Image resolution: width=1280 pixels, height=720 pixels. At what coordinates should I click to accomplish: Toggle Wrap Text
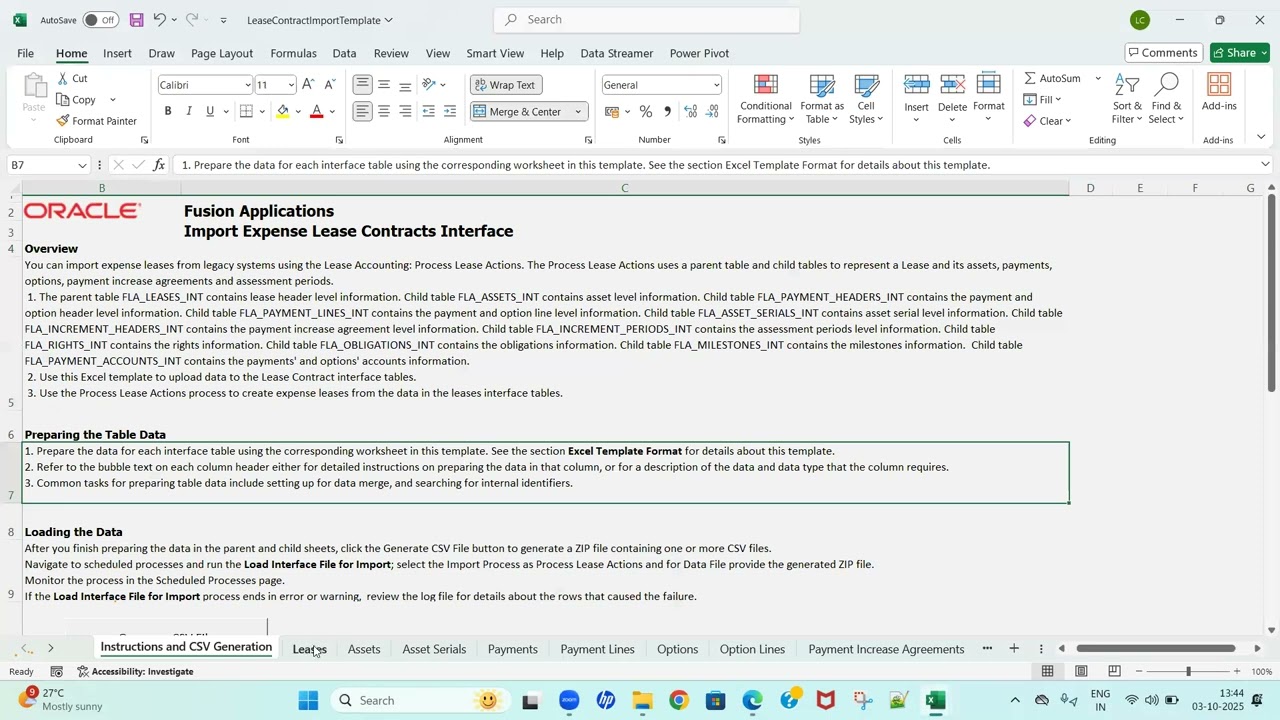pyautogui.click(x=506, y=85)
